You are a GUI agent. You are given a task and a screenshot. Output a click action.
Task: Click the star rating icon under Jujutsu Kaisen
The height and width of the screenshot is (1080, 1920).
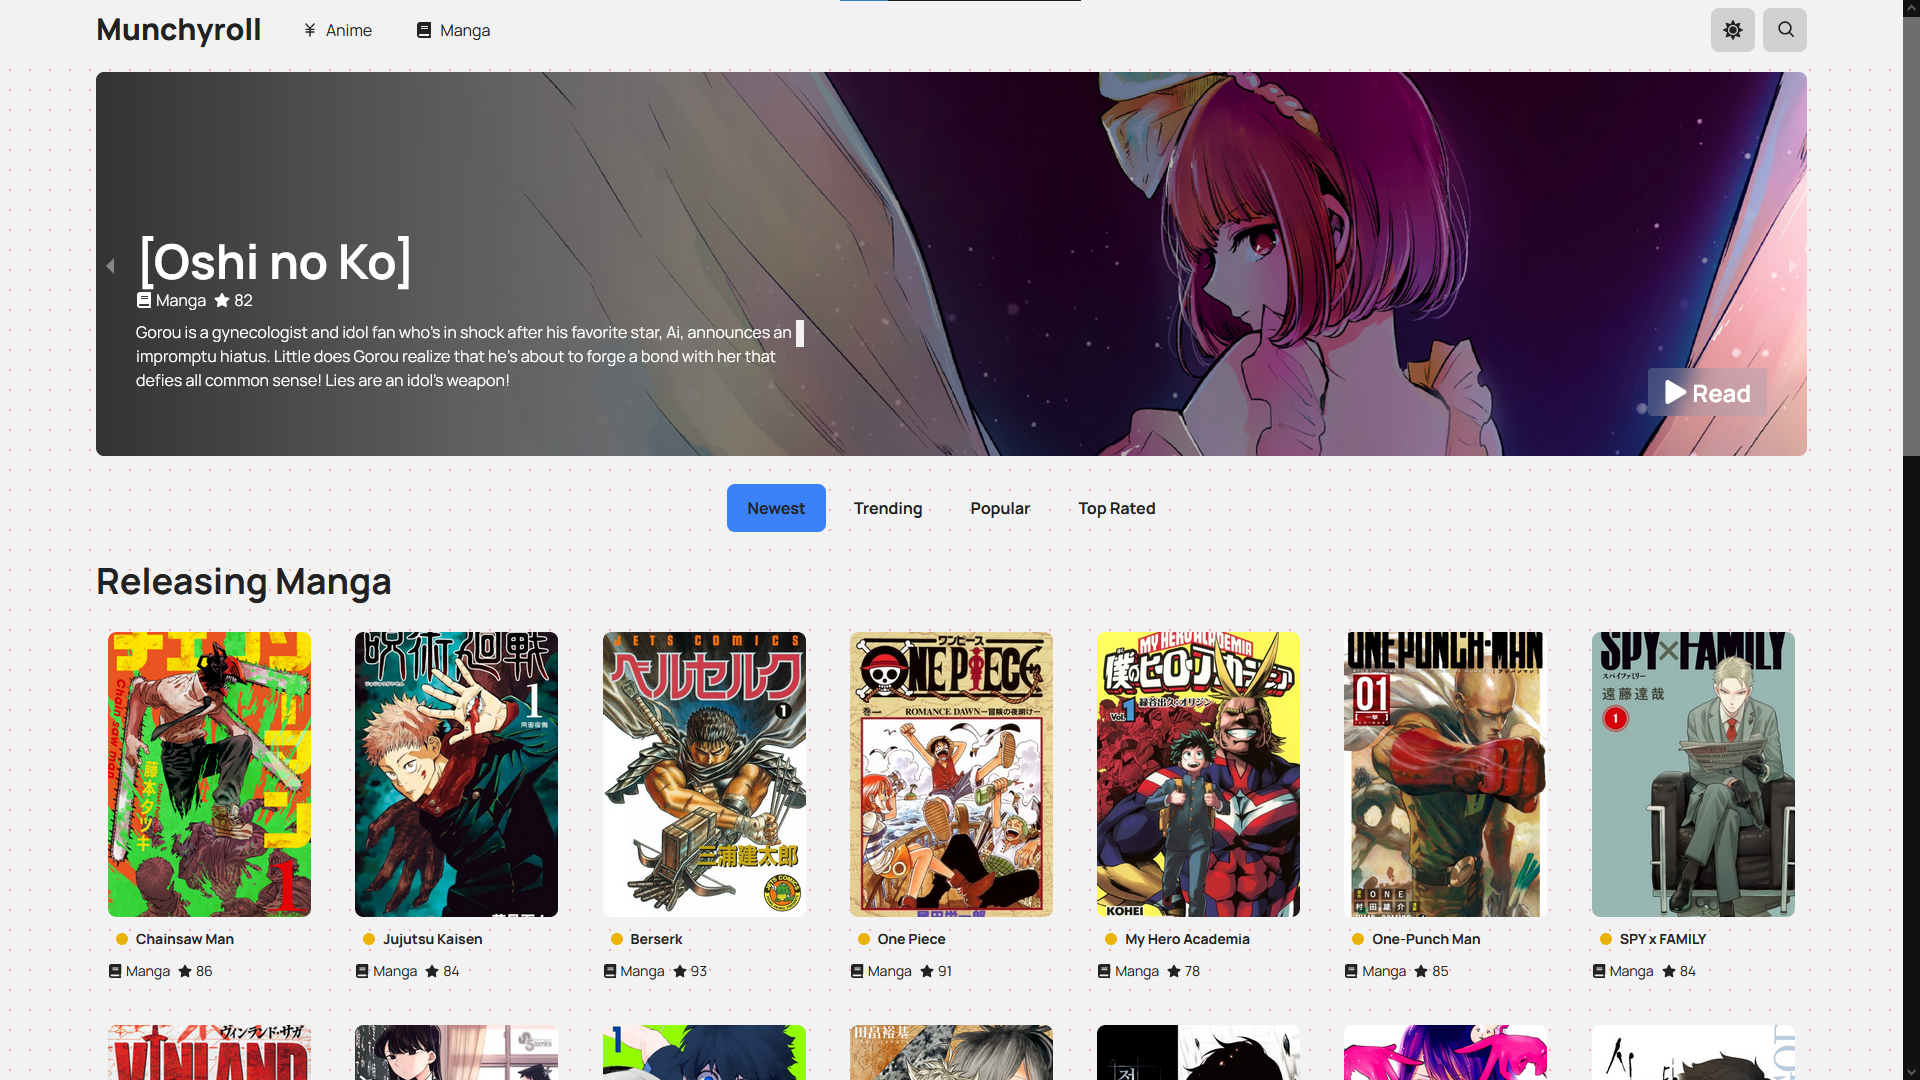click(x=432, y=971)
